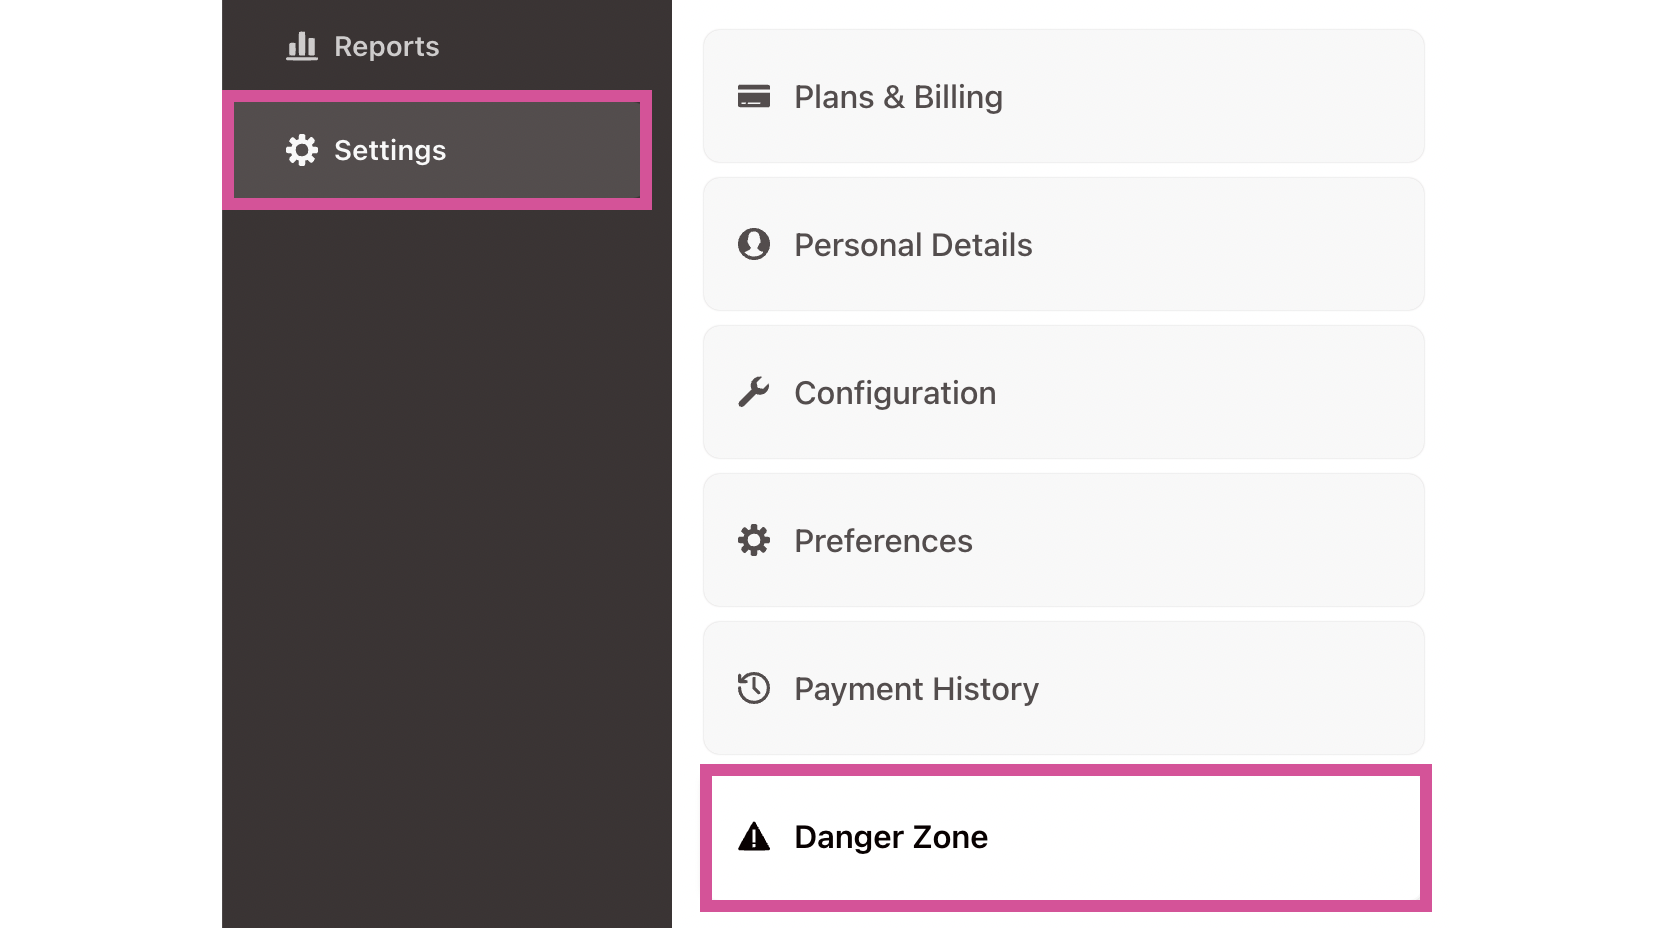This screenshot has height=928, width=1672.
Task: Click the Configuration wrench icon
Action: pyautogui.click(x=753, y=393)
